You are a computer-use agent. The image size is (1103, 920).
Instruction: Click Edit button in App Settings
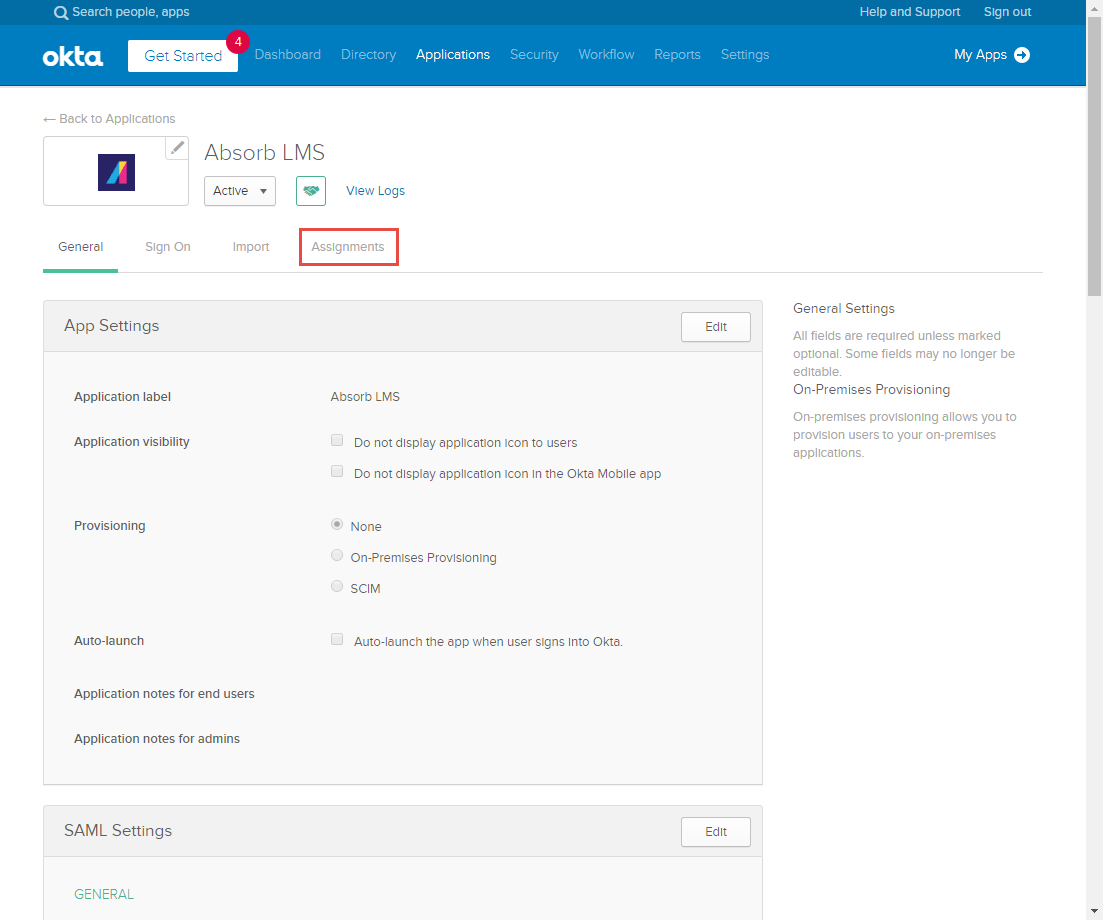click(x=715, y=327)
